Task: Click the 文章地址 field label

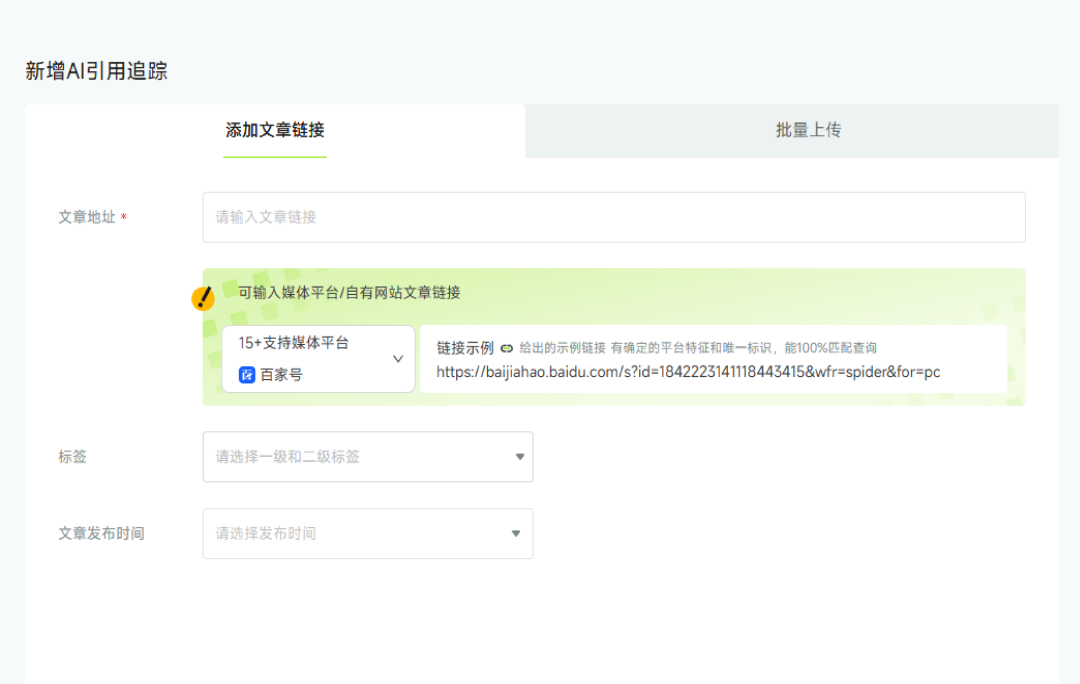Action: pos(87,217)
